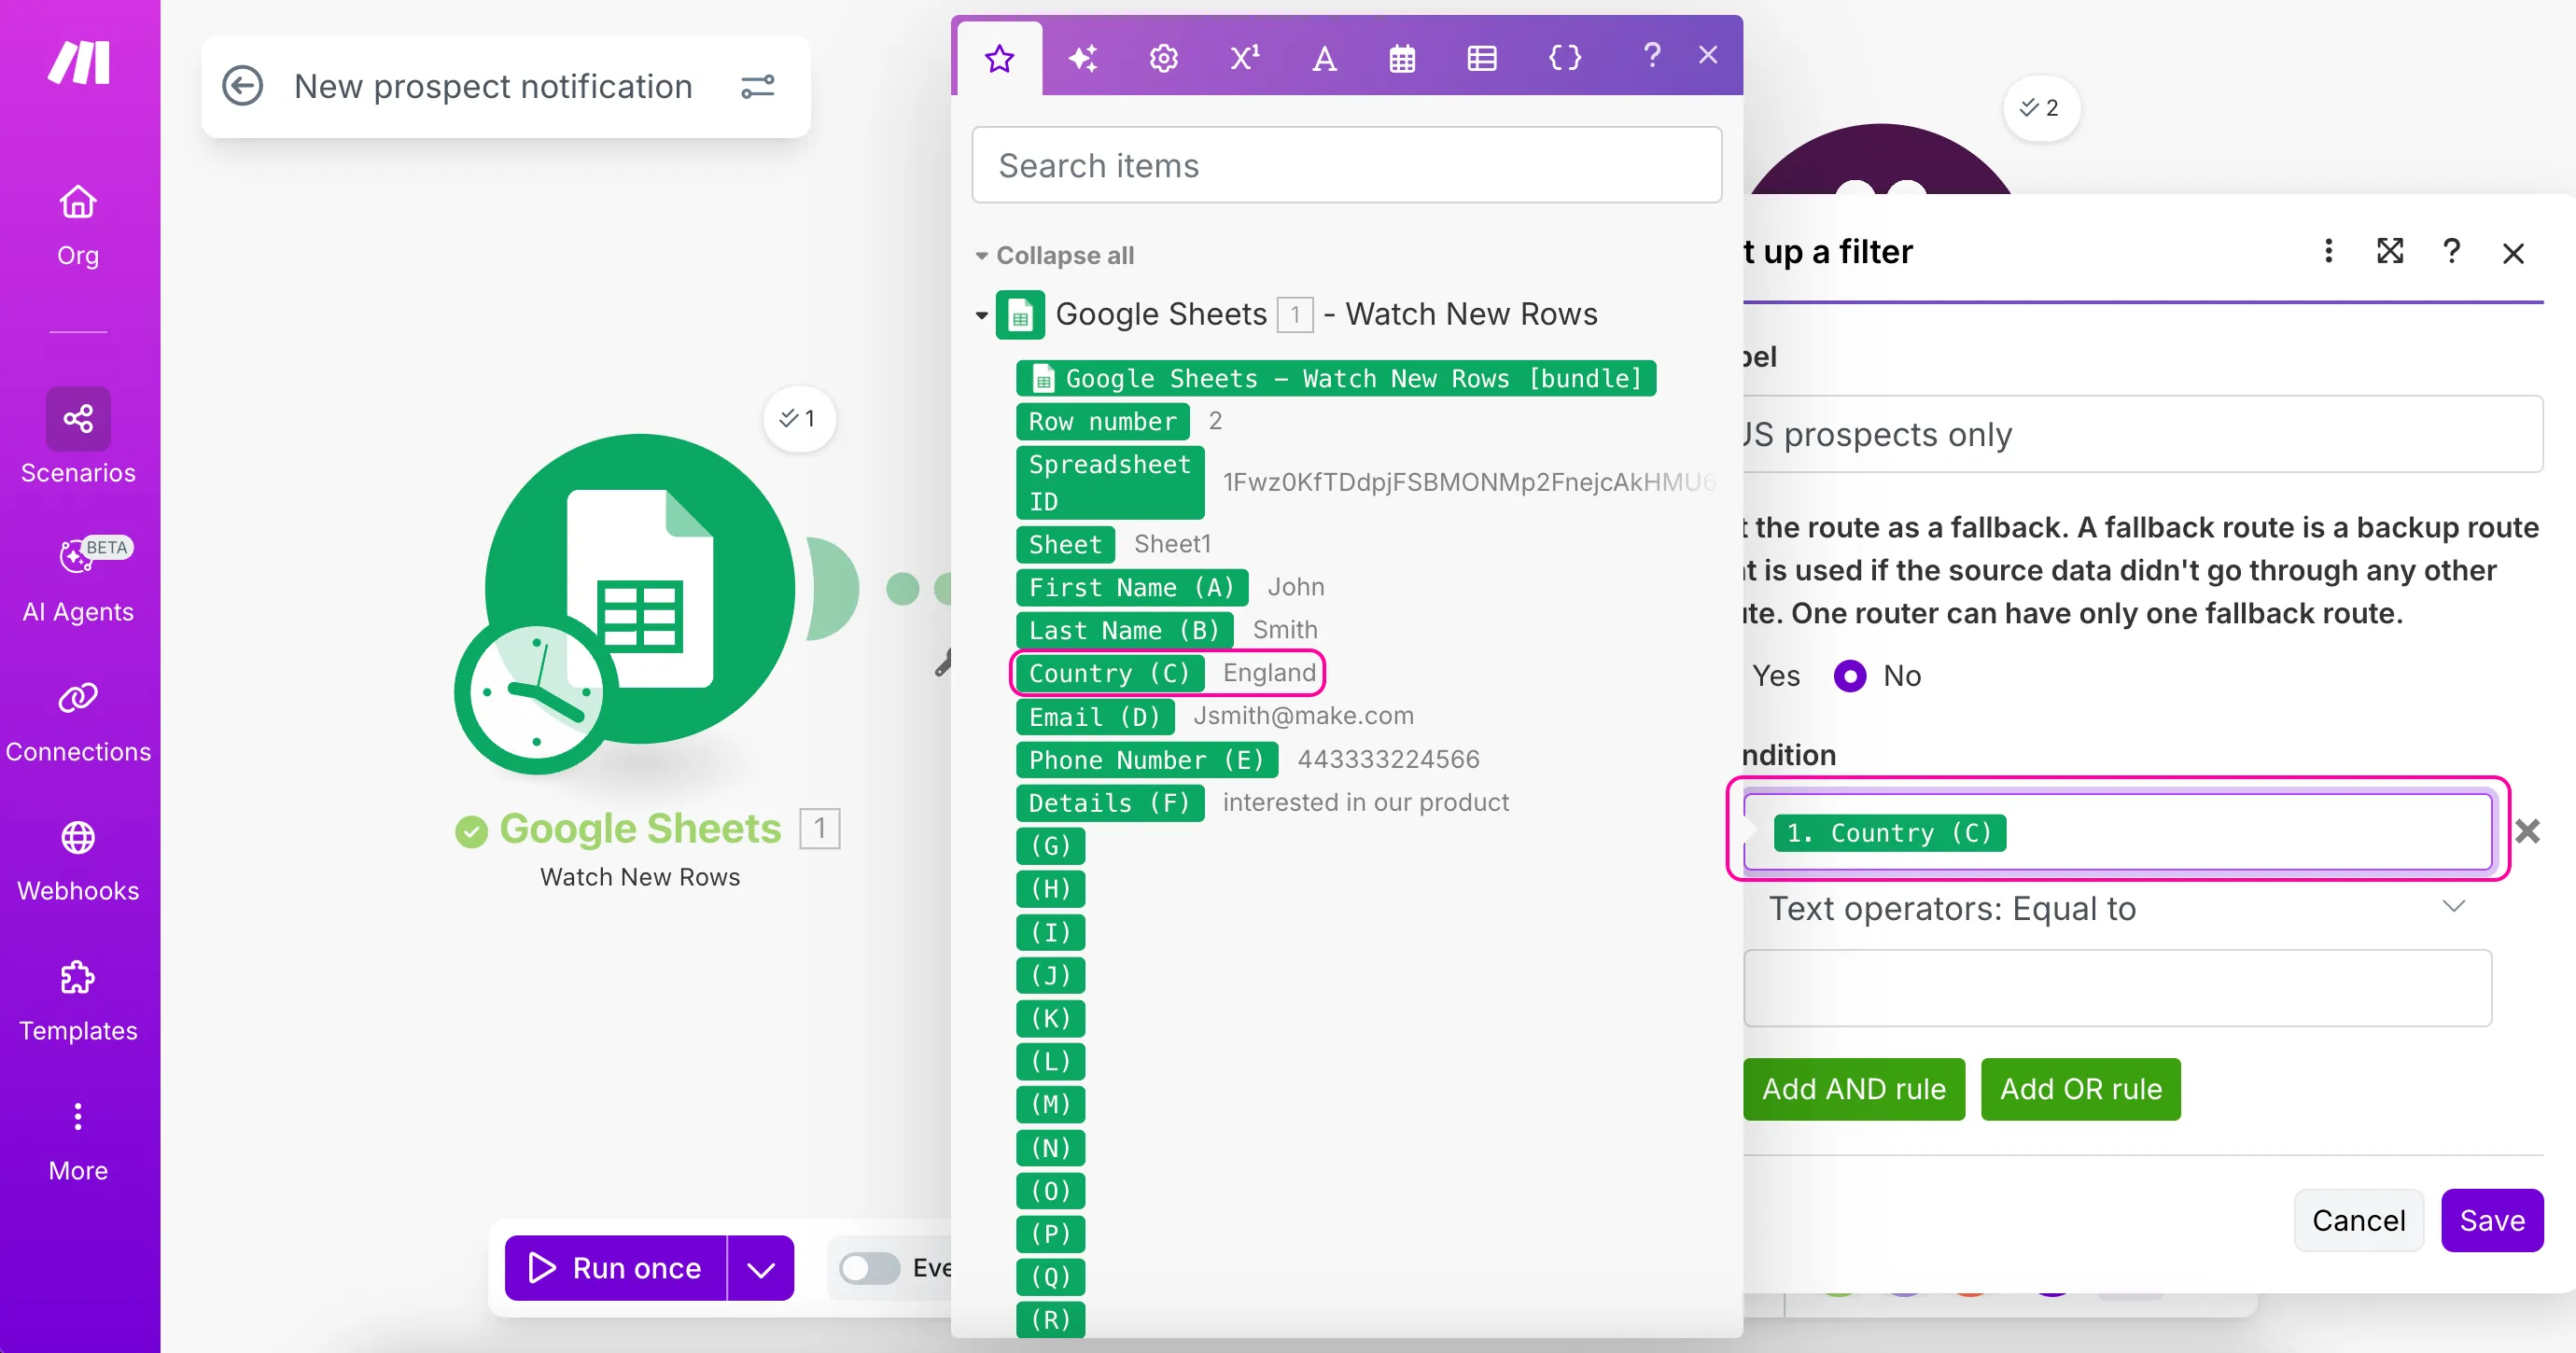The image size is (2576, 1353).
Task: Switch to the text functions tab
Action: [x=1324, y=59]
